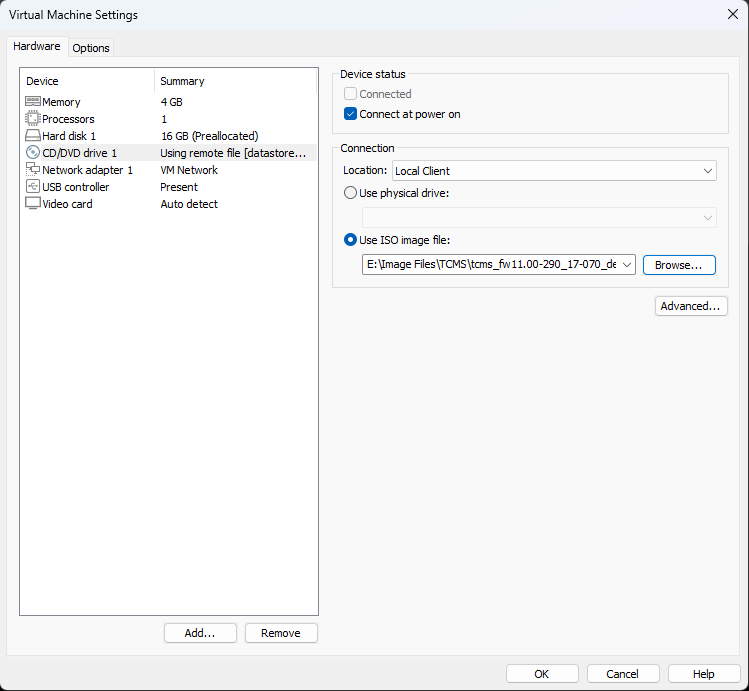Click the Summary column header

click(x=182, y=81)
